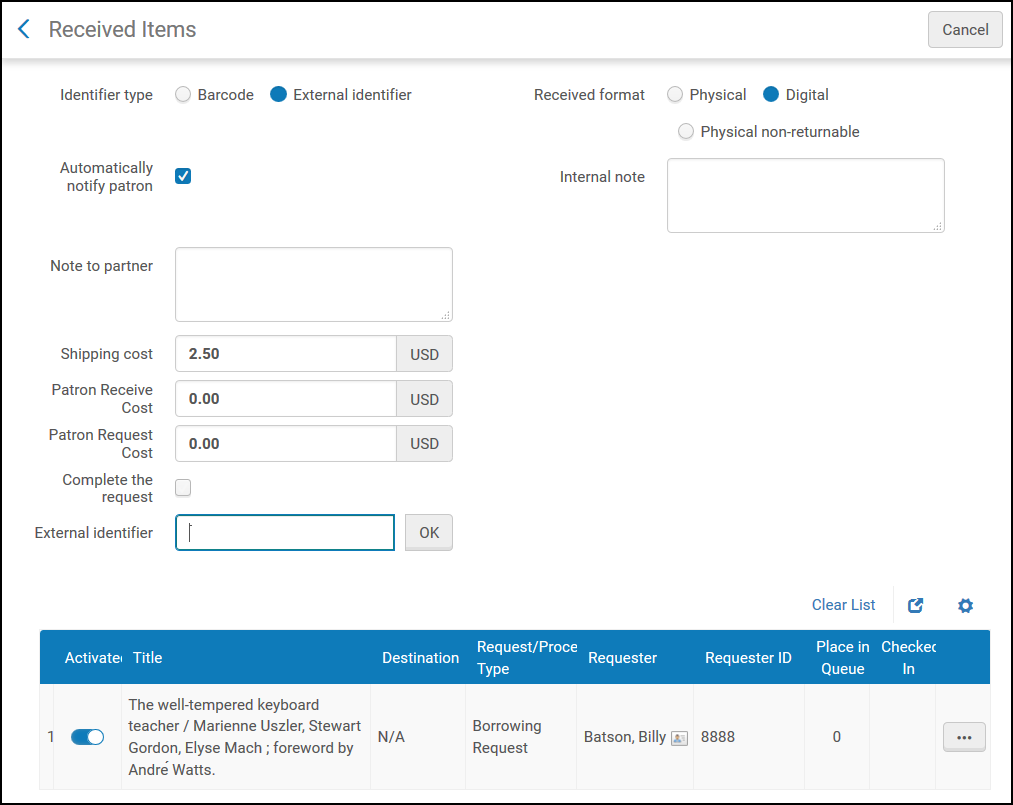
Task: Select the Barcode identifier type
Action: click(x=183, y=94)
